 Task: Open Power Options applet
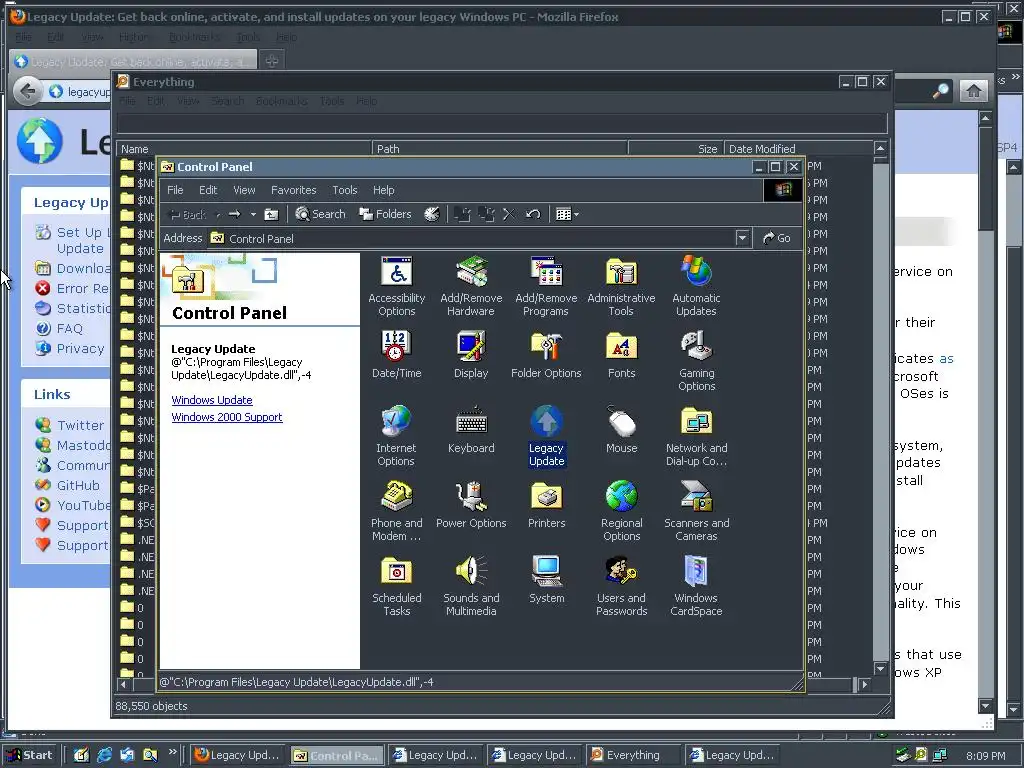[471, 505]
